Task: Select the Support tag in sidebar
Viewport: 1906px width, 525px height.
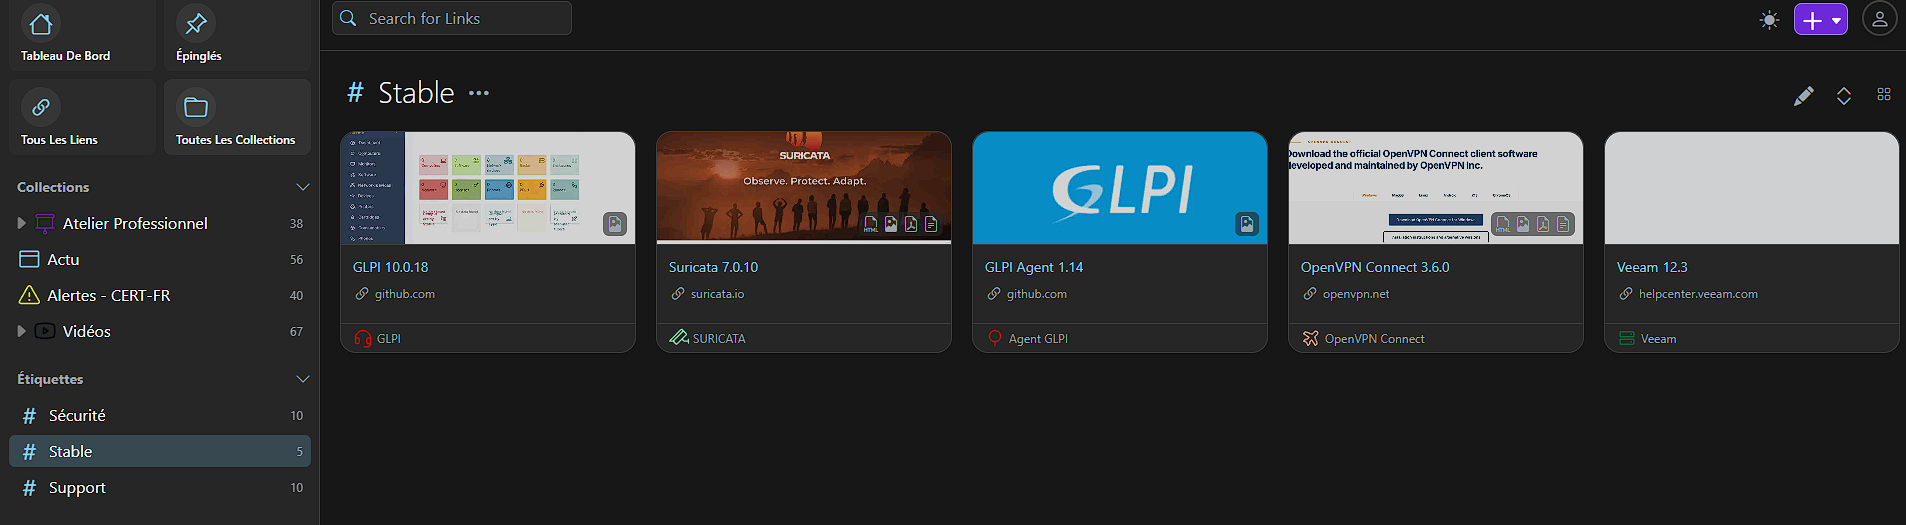Action: tap(77, 487)
